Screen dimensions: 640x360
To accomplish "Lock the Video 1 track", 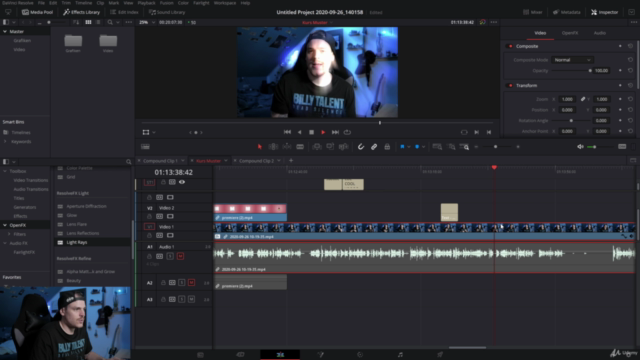I will 149,236.
